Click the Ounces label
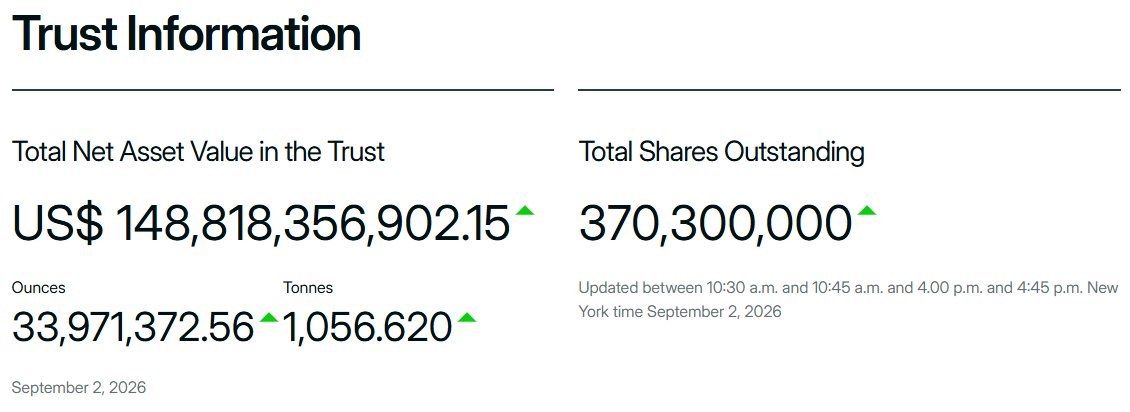Viewport: 1130px width, 412px height. 39,287
